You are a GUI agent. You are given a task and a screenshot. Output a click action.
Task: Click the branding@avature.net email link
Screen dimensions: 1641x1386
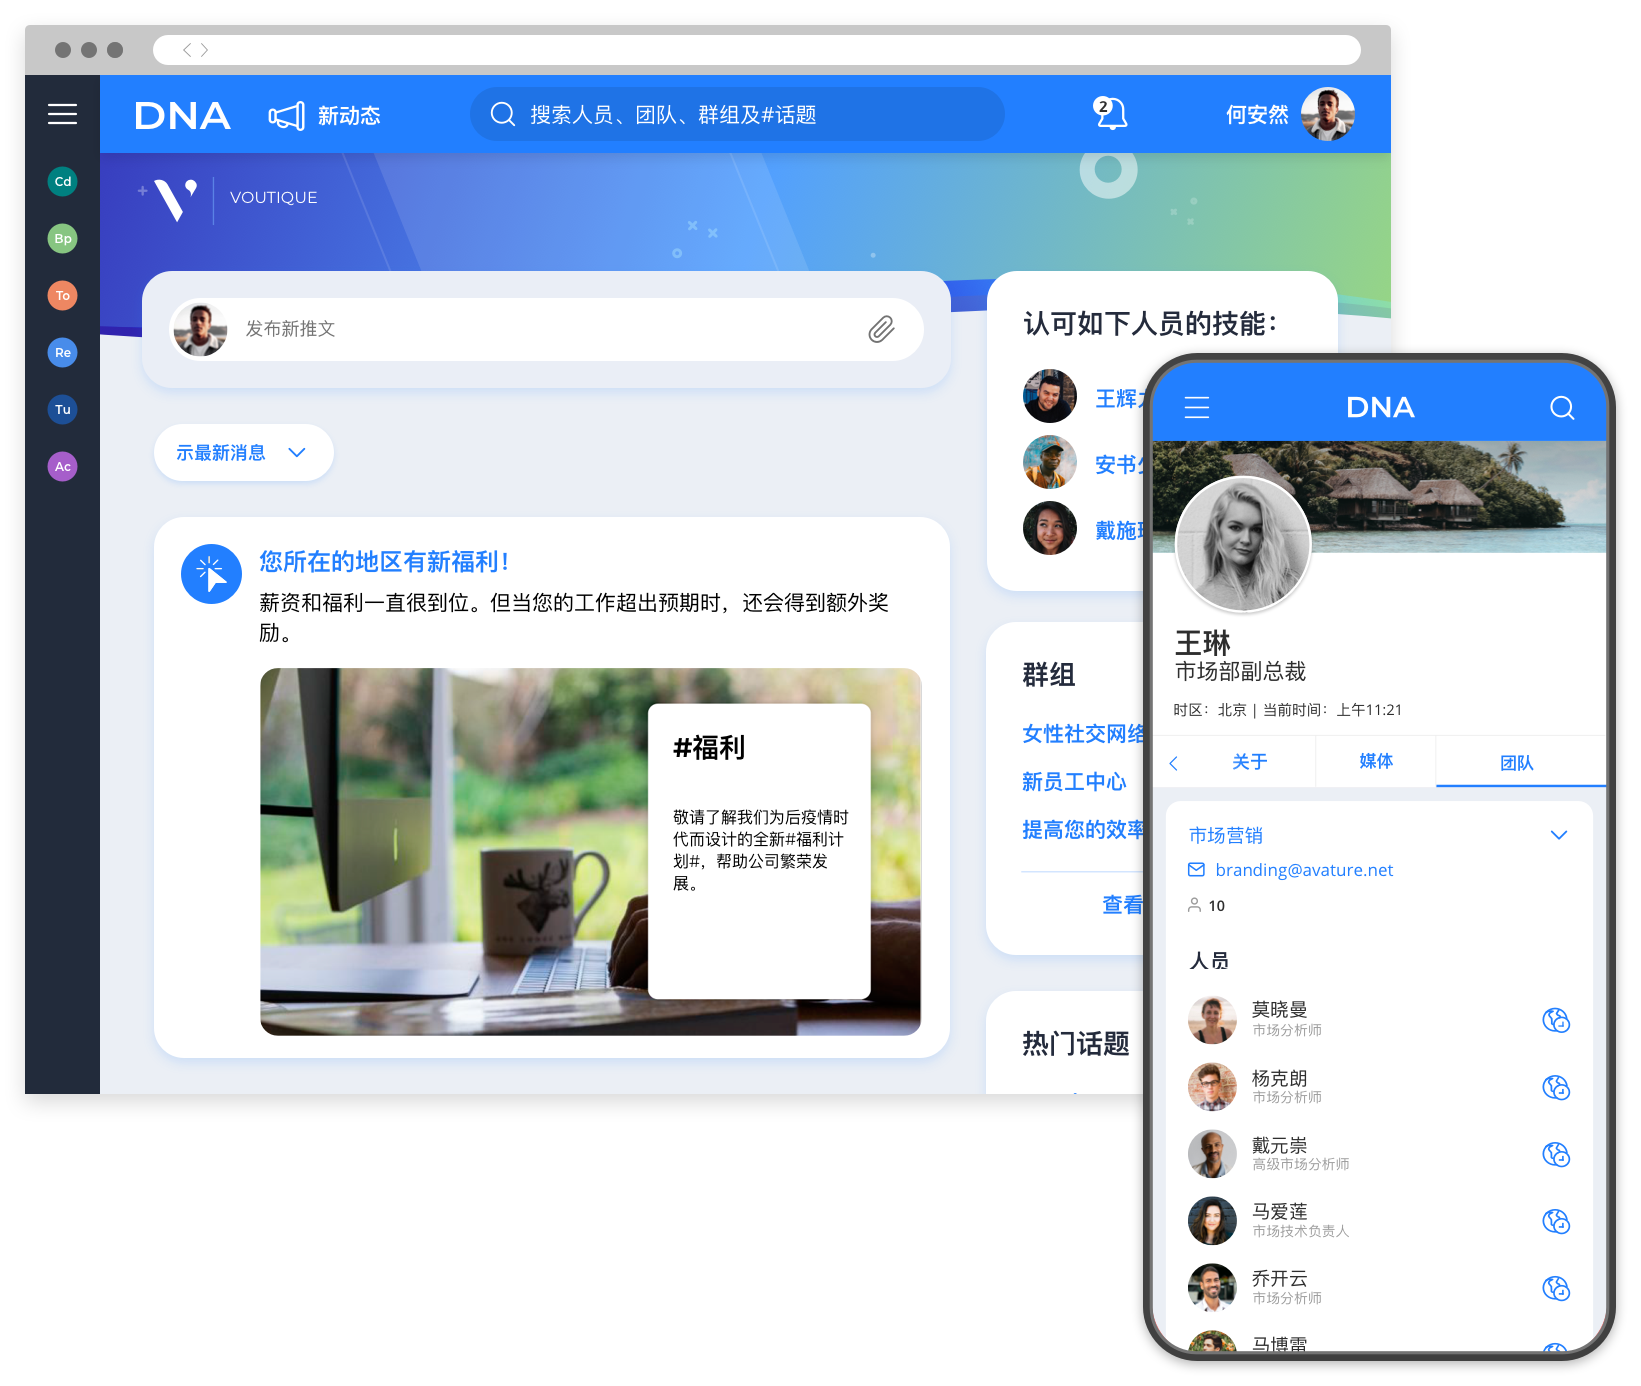1303,870
